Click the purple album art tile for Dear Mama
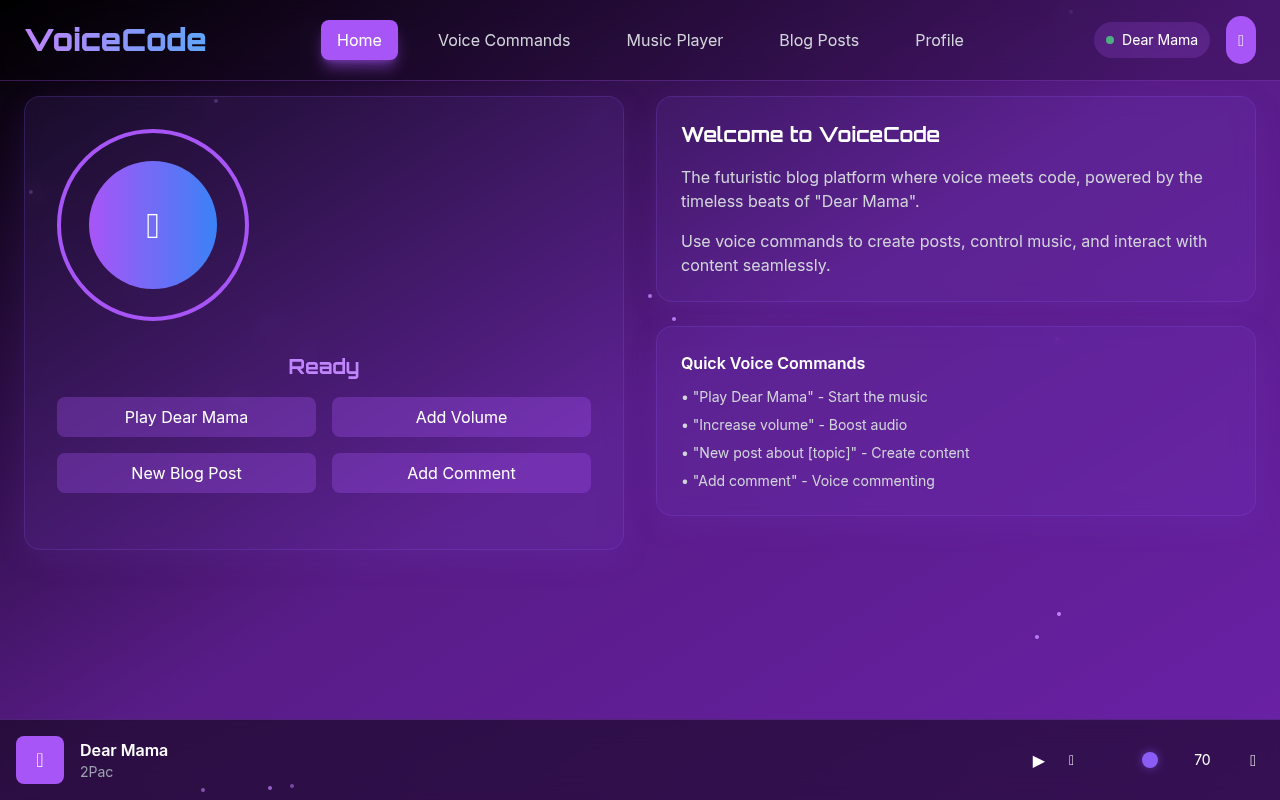The image size is (1280, 800). [x=40, y=760]
